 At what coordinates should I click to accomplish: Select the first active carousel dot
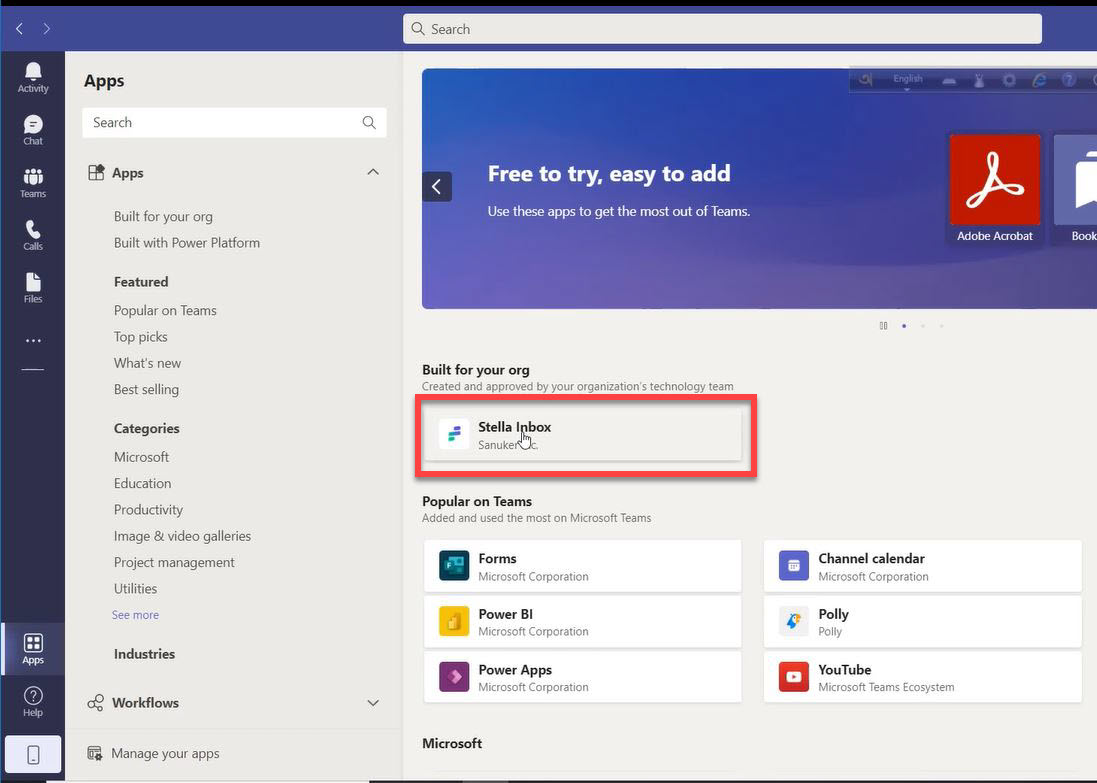pyautogui.click(x=904, y=326)
